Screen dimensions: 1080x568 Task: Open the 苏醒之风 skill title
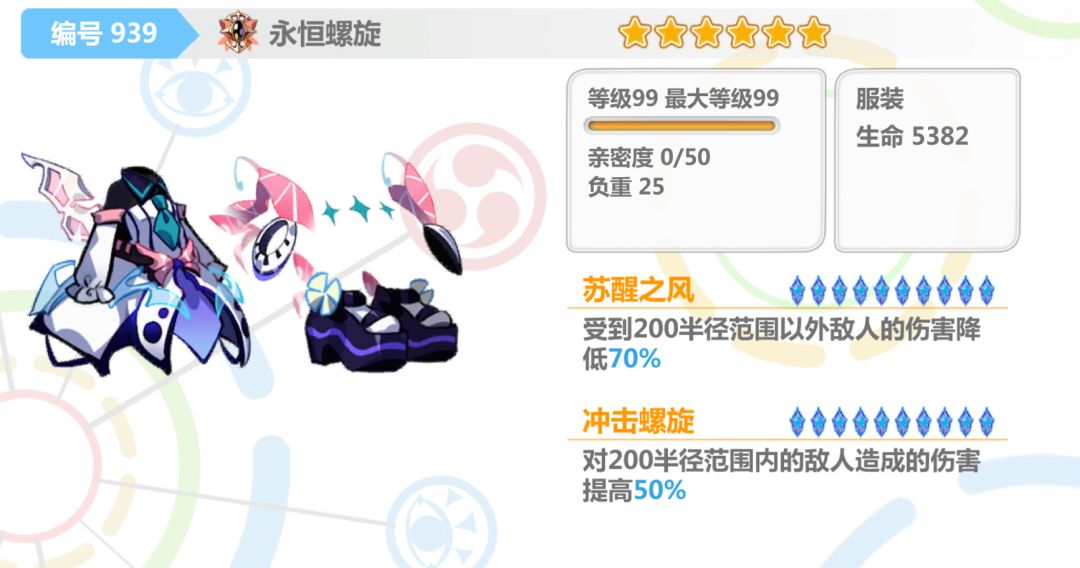tap(638, 290)
